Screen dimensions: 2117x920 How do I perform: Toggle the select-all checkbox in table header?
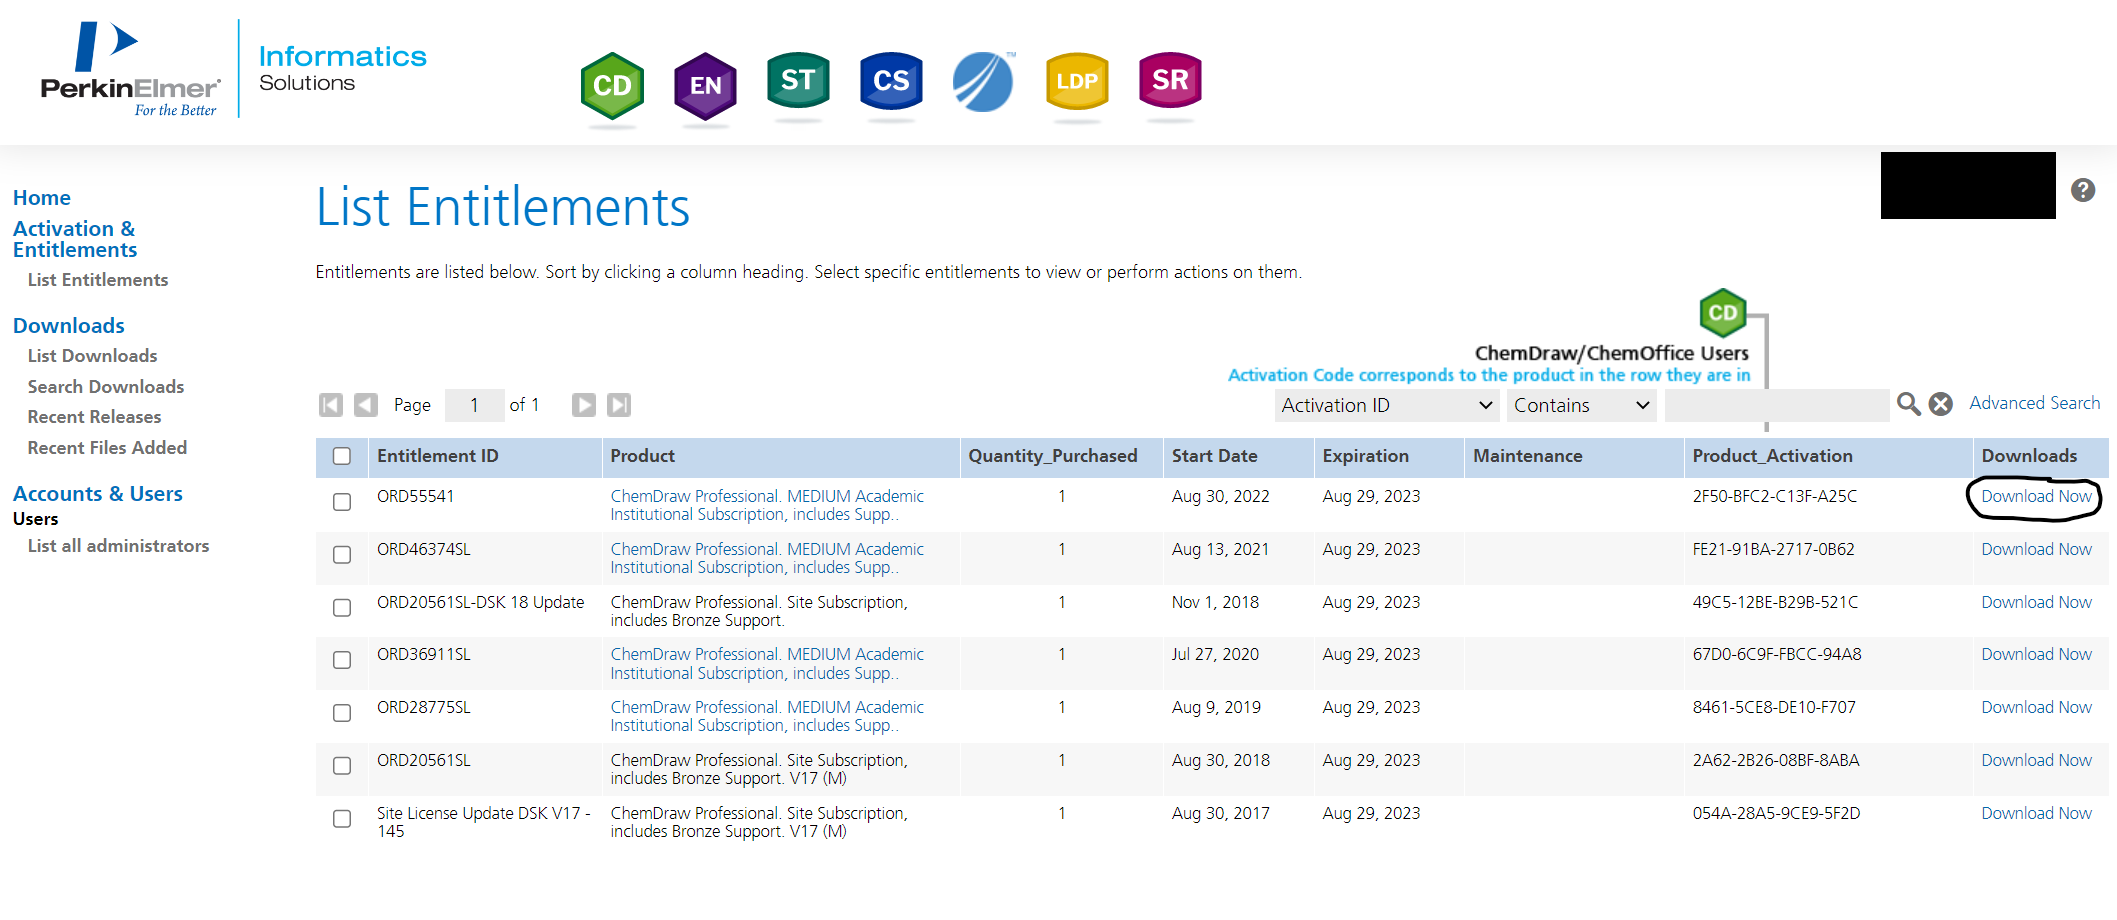click(342, 456)
